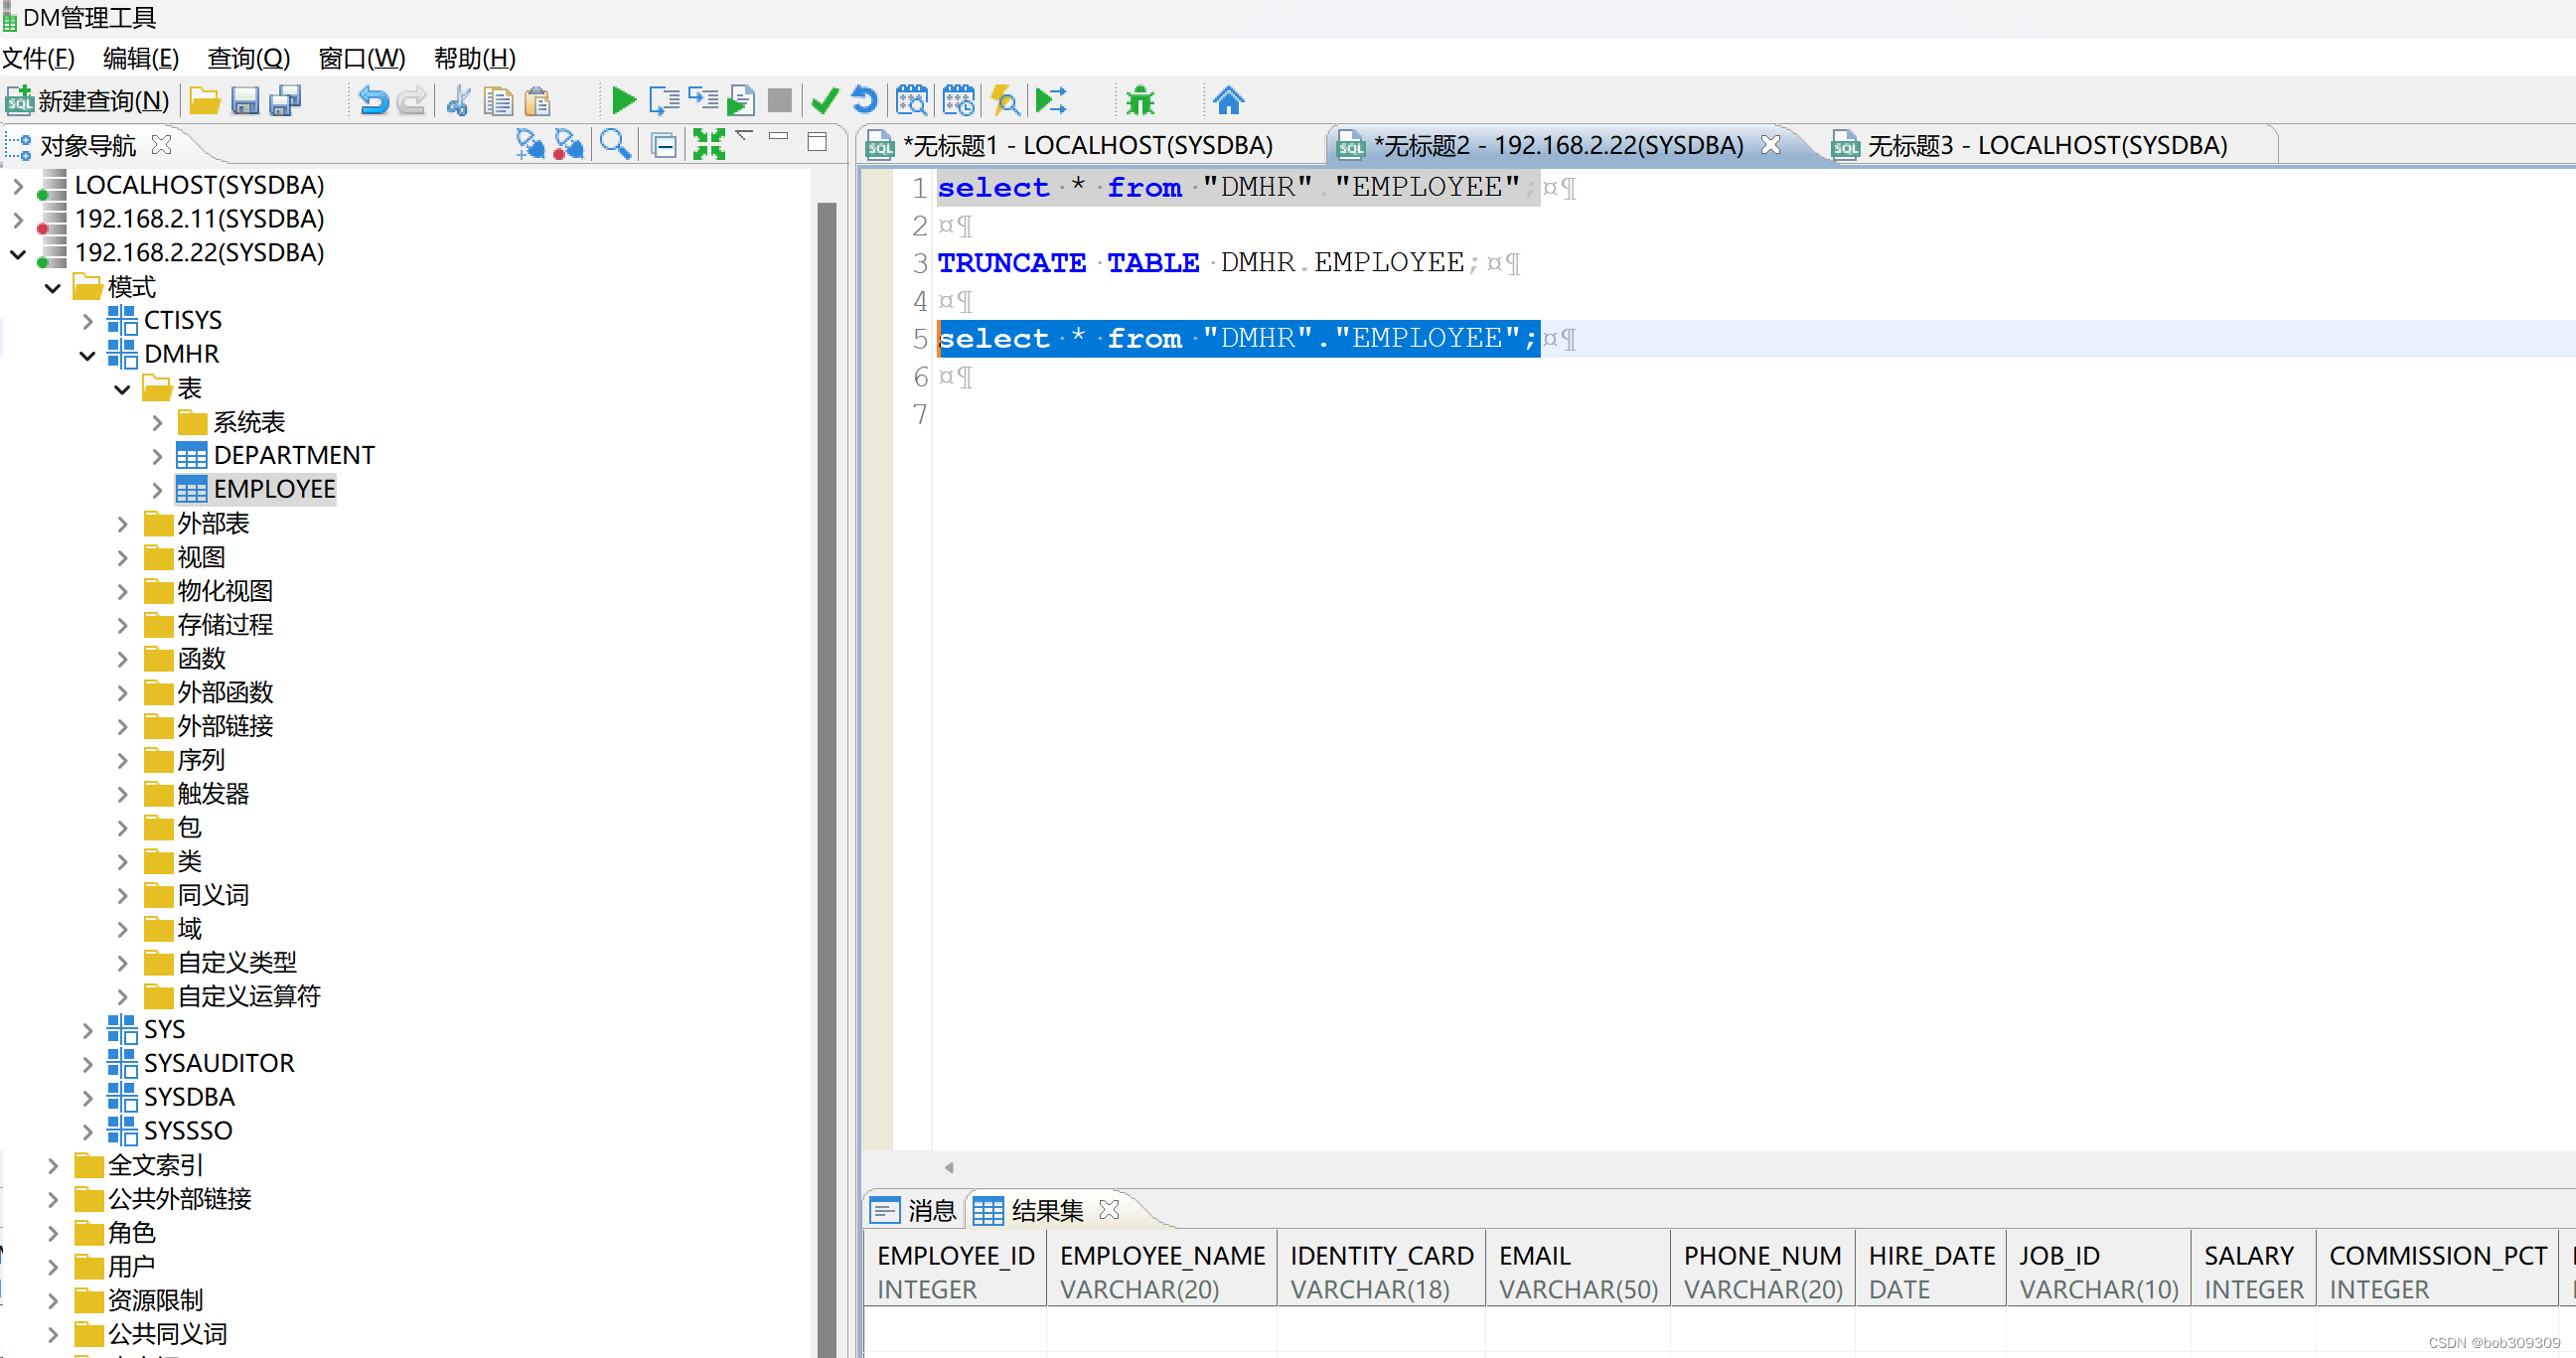Run the SQL with the green play button
Image resolution: width=2576 pixels, height=1358 pixels.
[x=623, y=100]
